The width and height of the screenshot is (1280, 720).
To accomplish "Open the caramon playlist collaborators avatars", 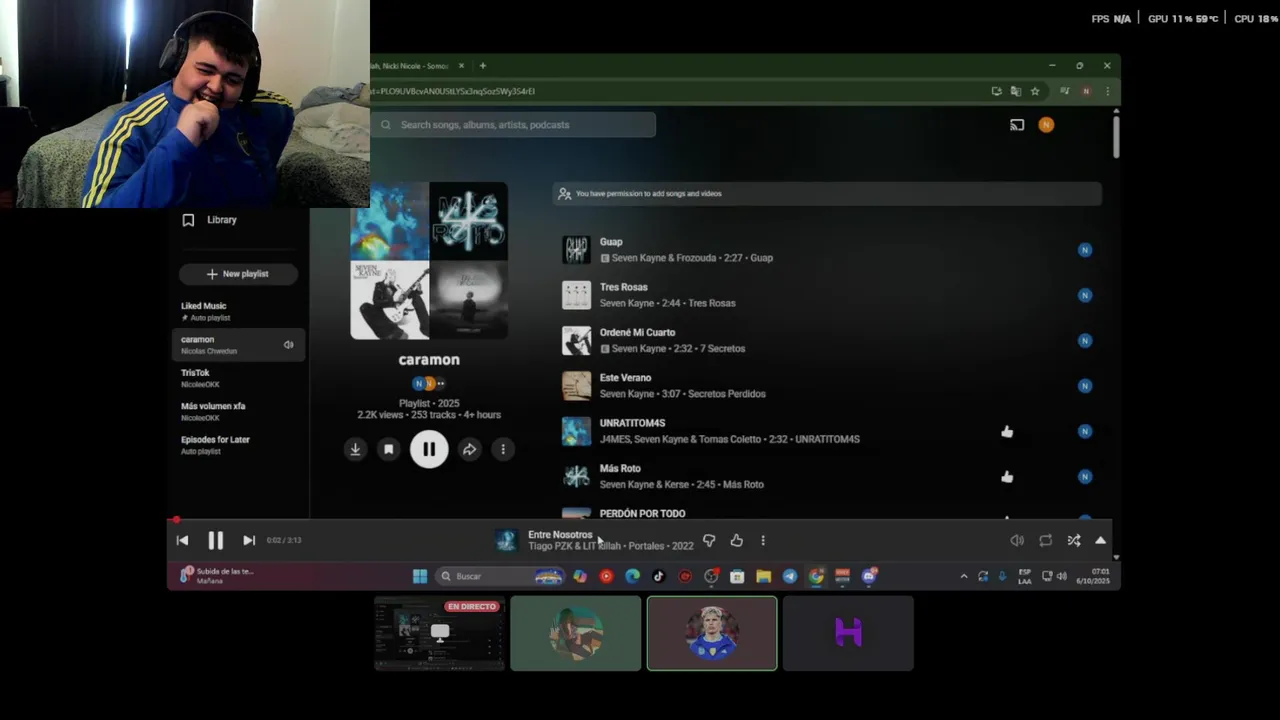I will click(429, 383).
